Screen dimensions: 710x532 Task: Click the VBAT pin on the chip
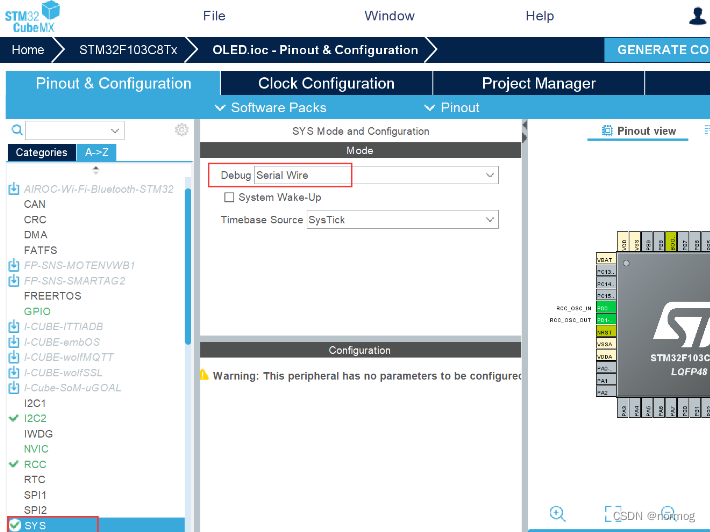[x=606, y=259]
